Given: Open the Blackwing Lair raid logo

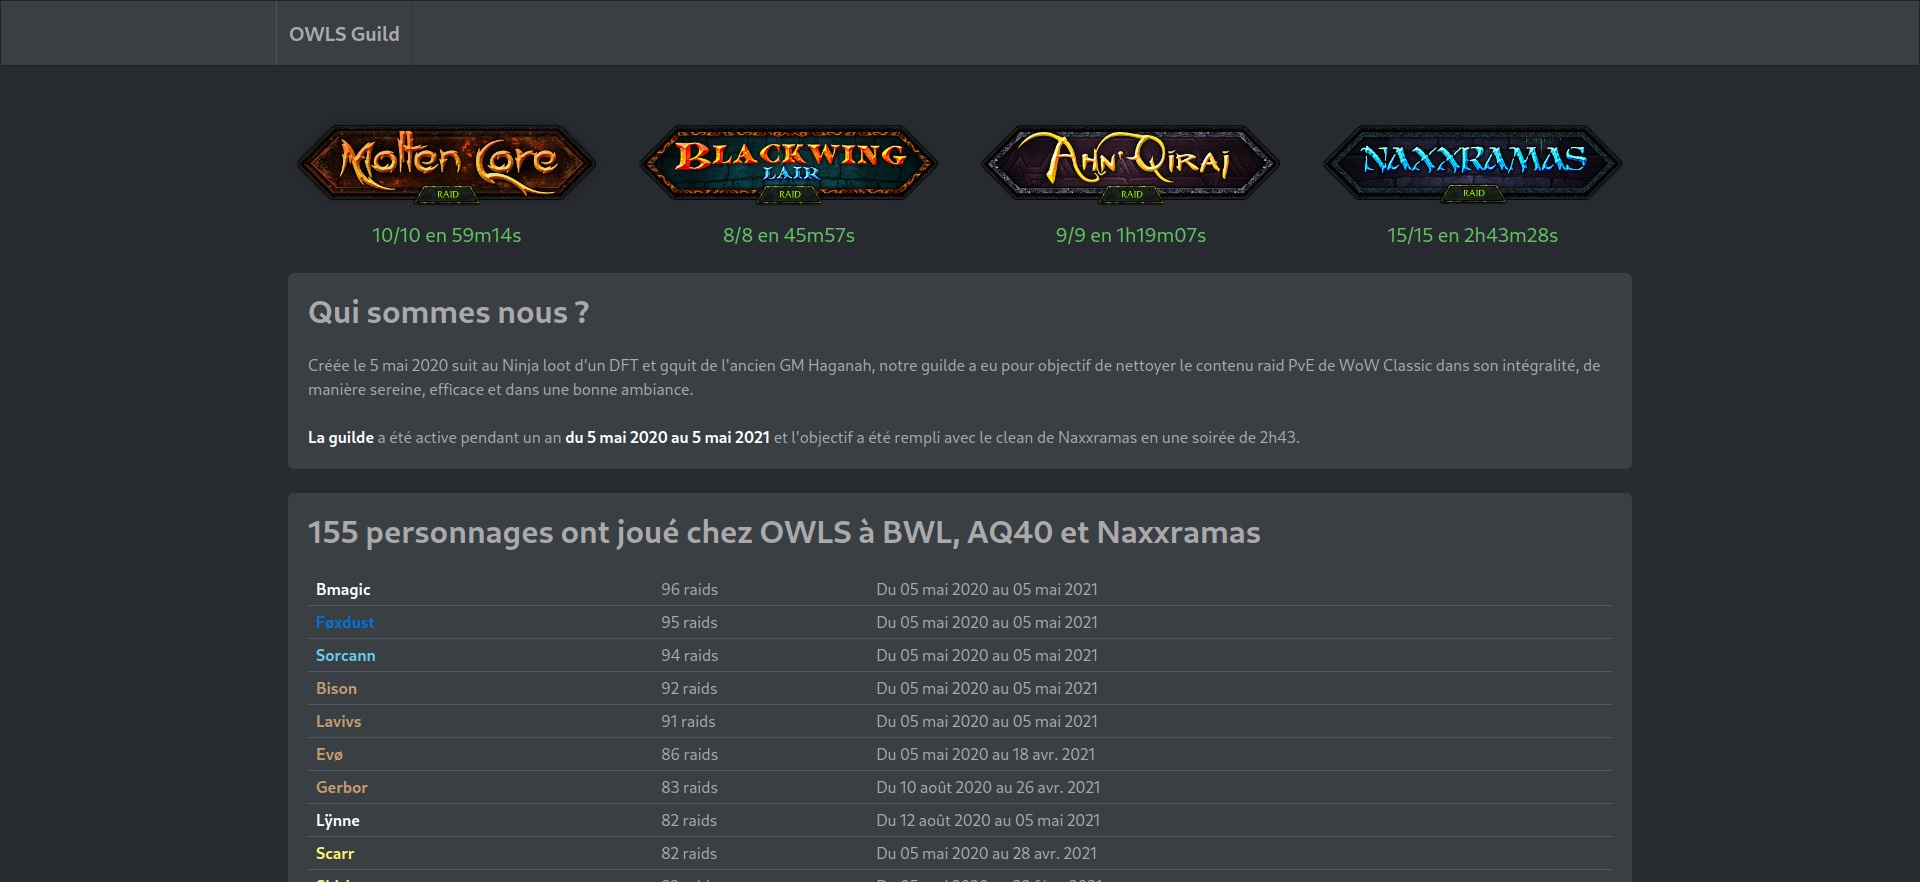Looking at the screenshot, I should [789, 164].
